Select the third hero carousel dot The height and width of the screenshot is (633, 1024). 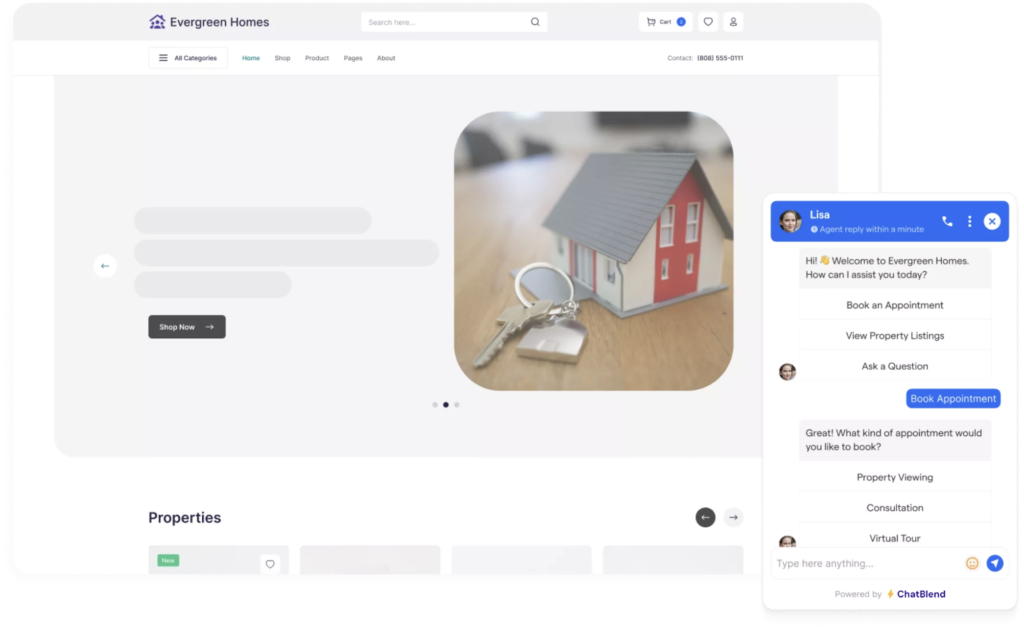tap(457, 405)
